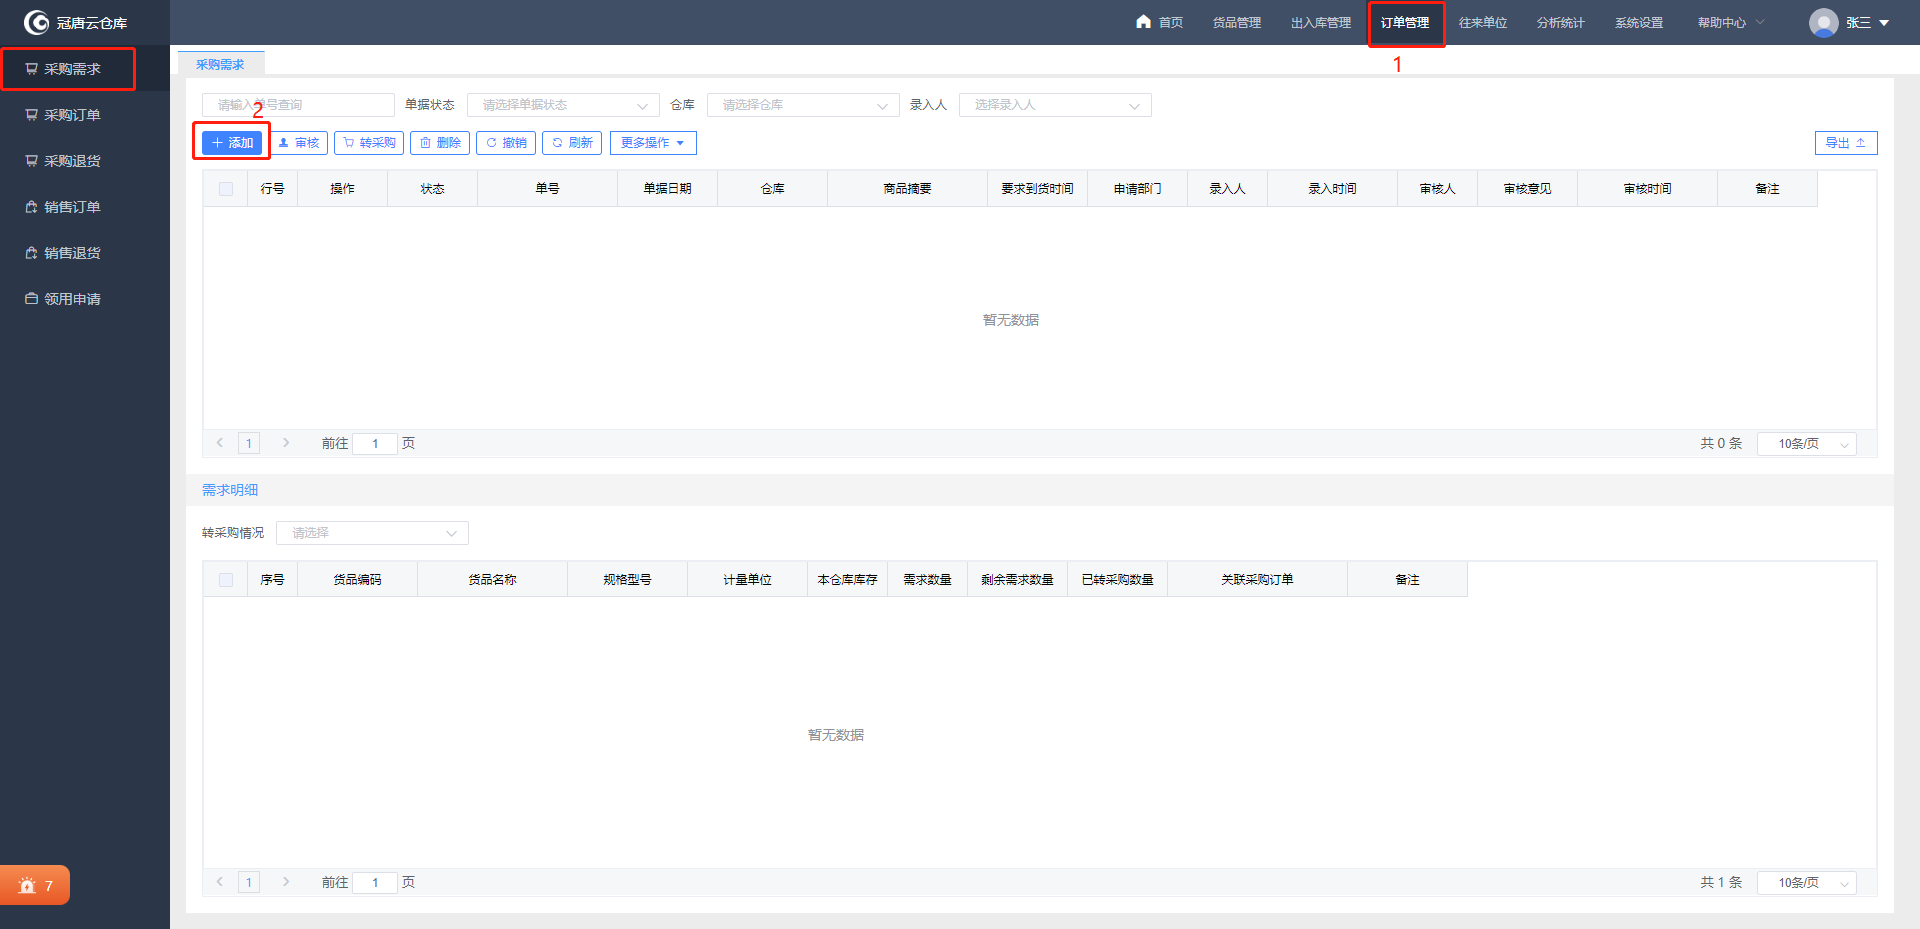Click upper table previous page arrow
The height and width of the screenshot is (929, 1920).
pyautogui.click(x=220, y=443)
